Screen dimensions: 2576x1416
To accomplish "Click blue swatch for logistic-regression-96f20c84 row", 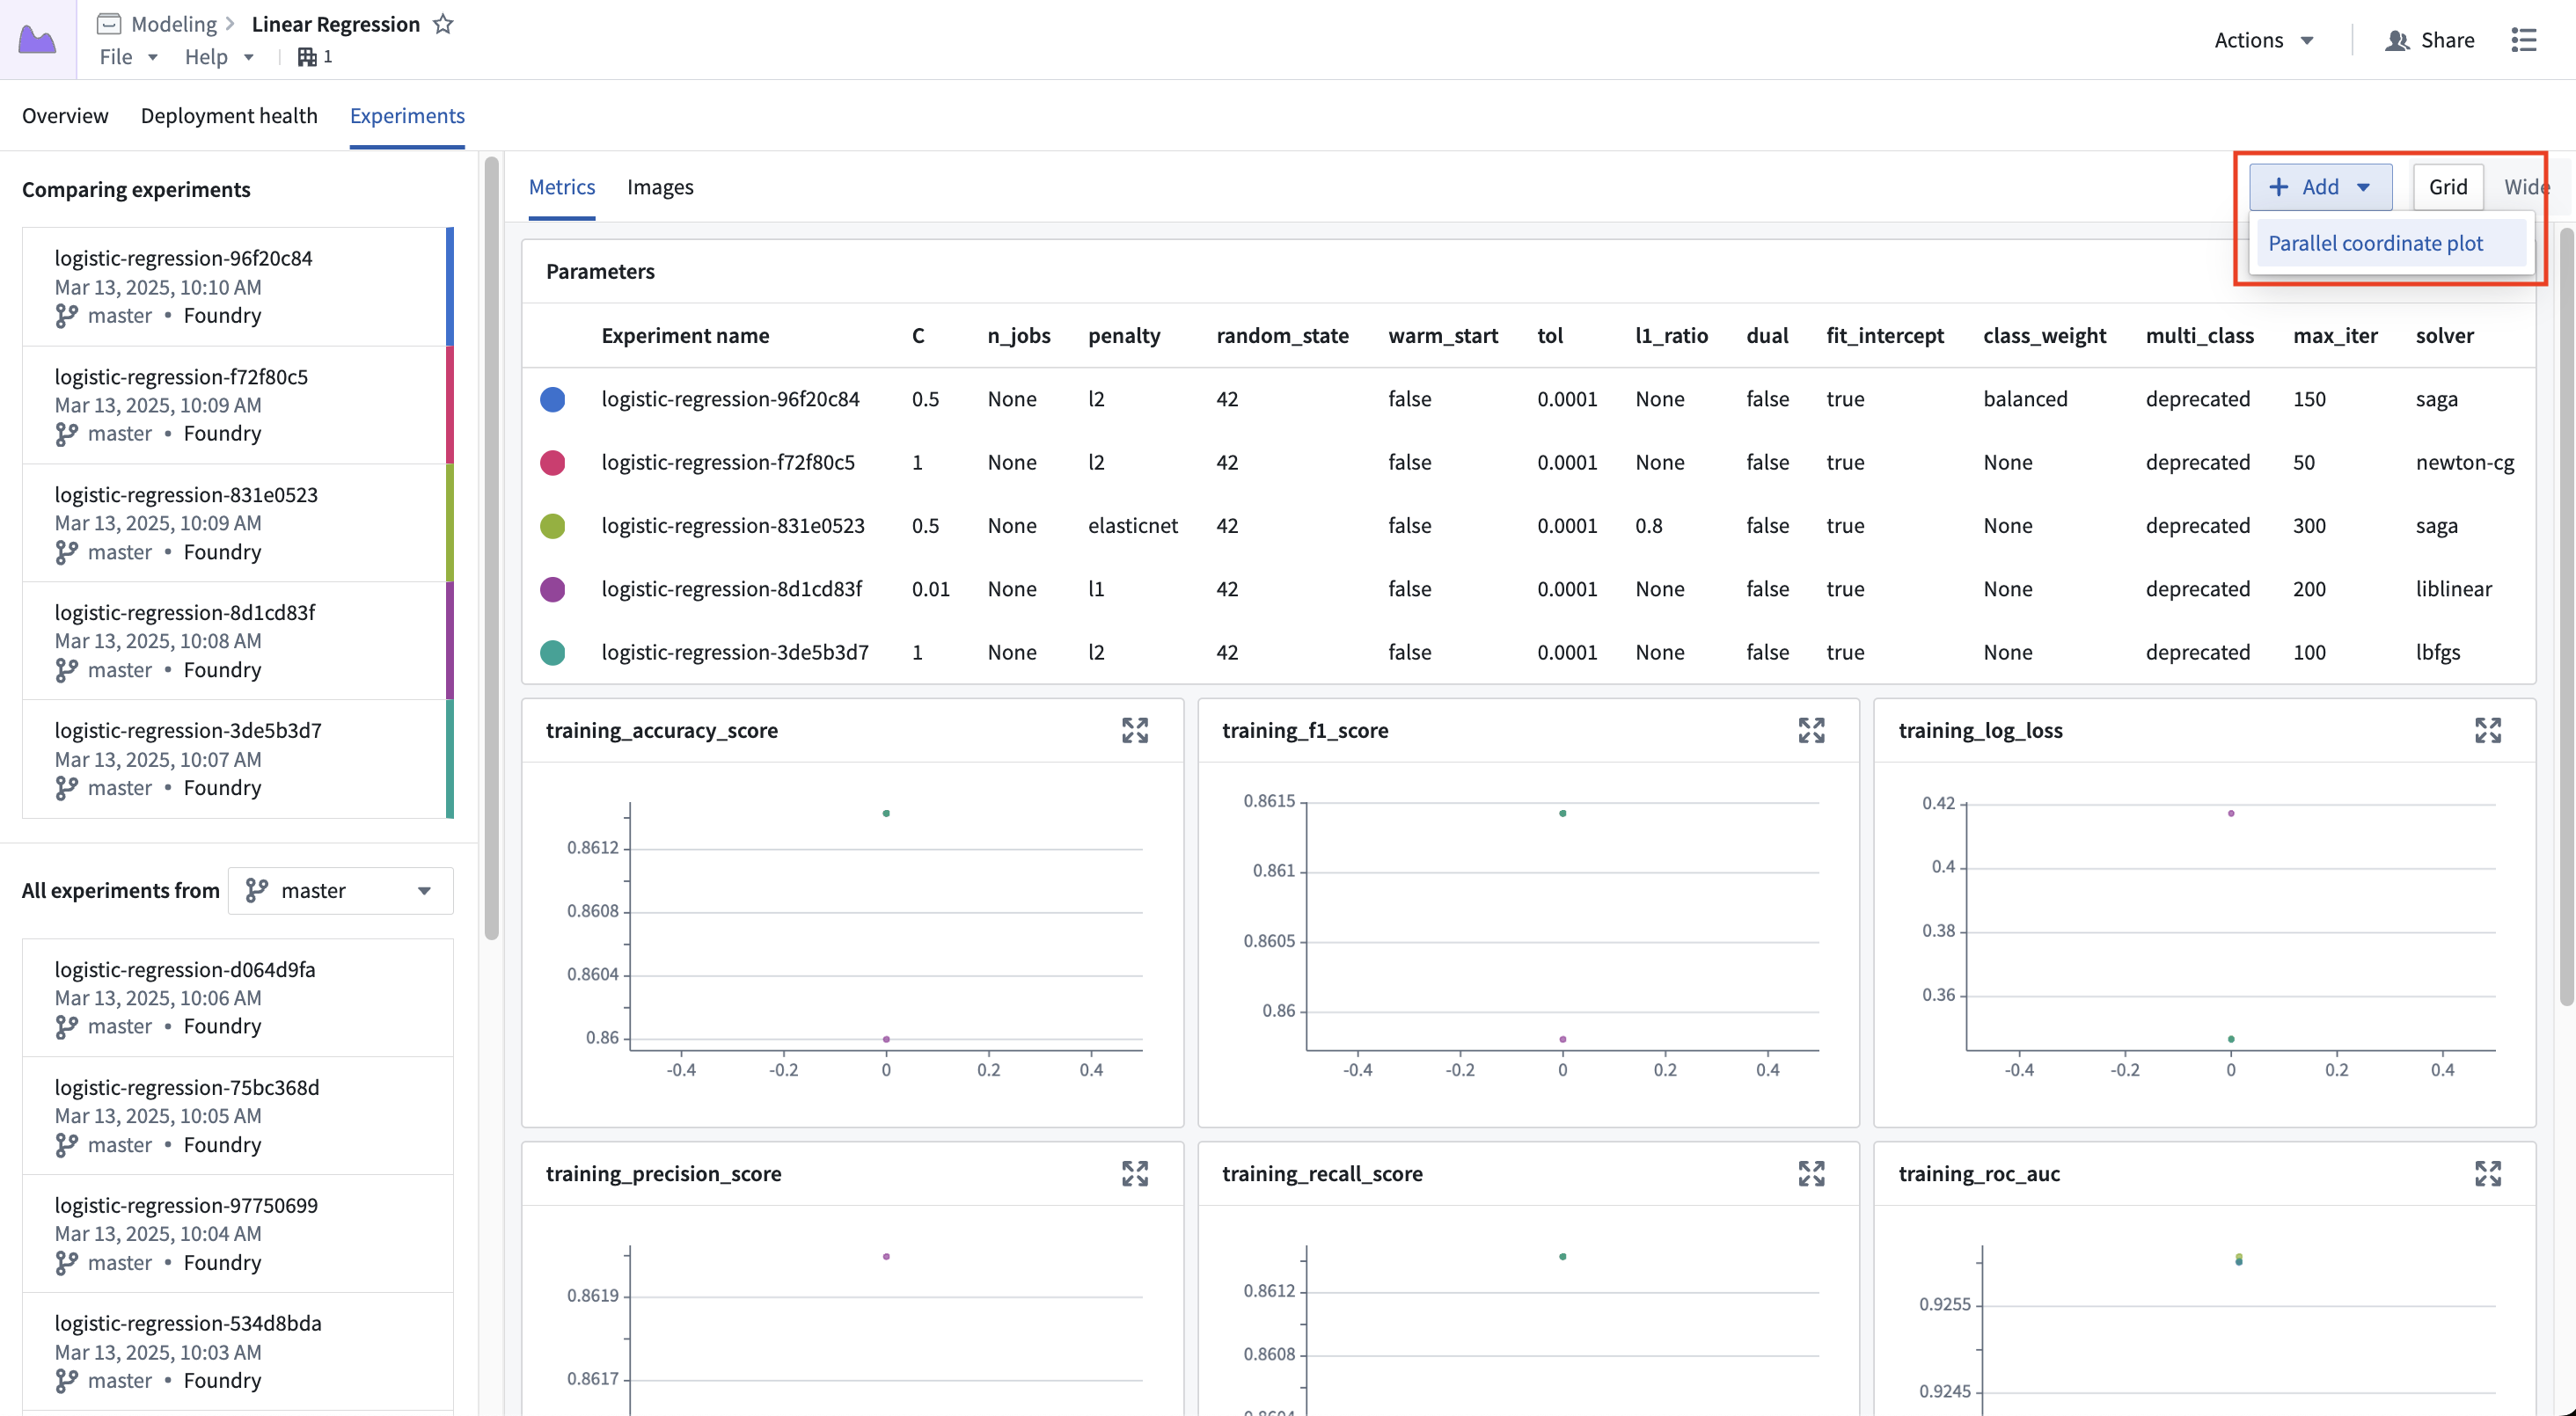I will tap(552, 399).
